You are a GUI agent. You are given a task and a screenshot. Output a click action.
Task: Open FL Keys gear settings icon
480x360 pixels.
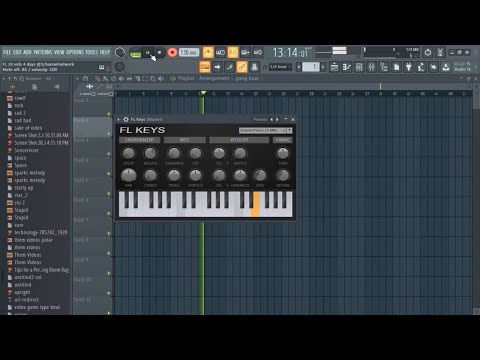[126, 119]
